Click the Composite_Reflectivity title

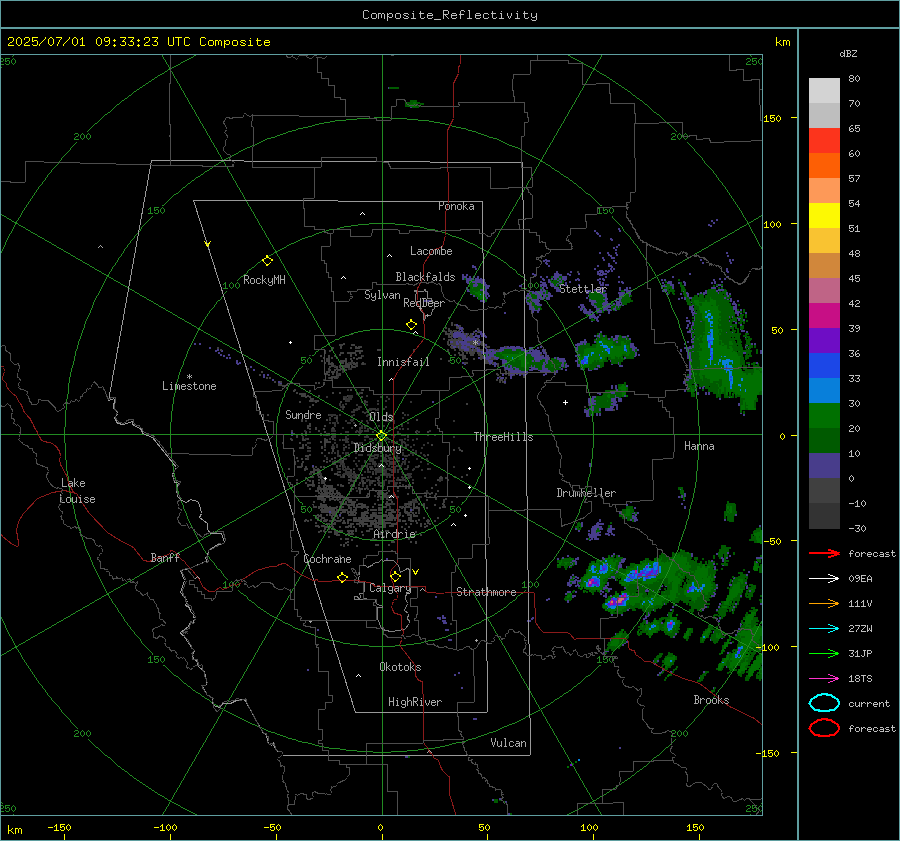[x=449, y=15]
